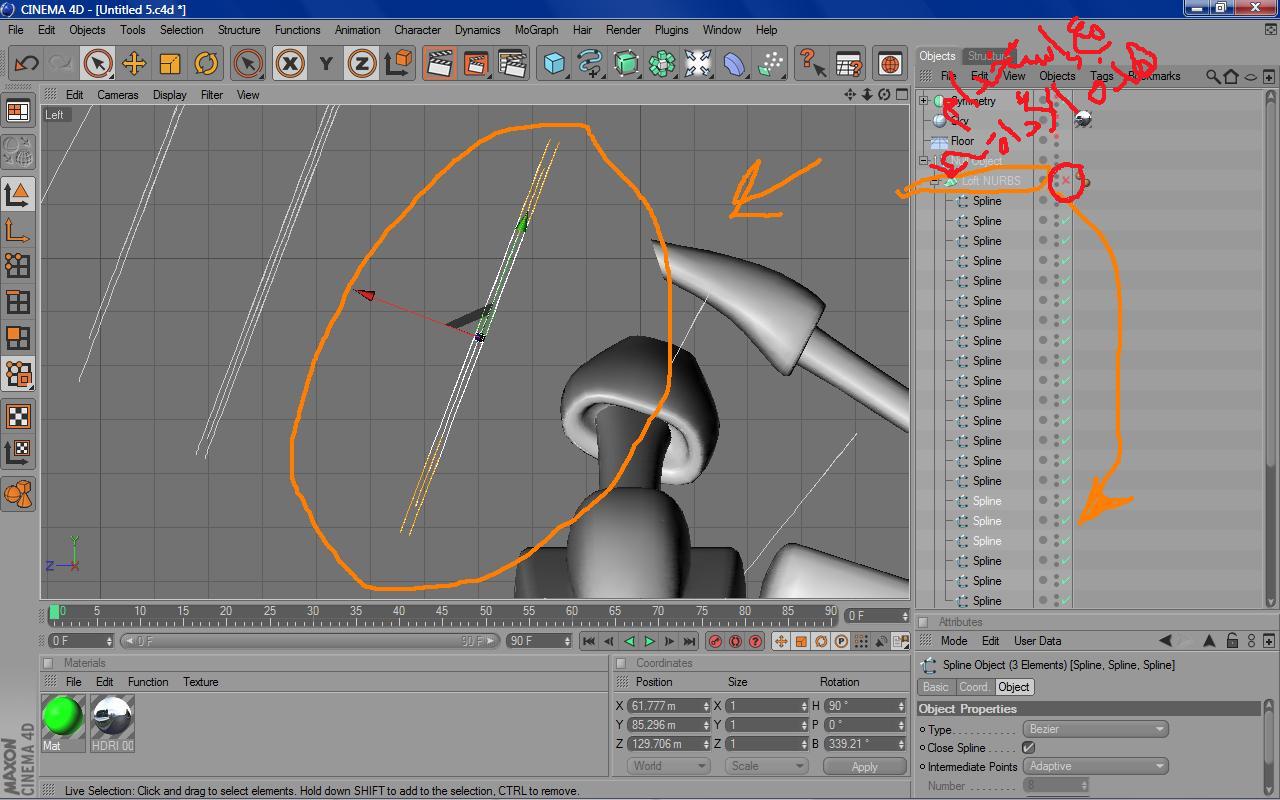Click the Help pointer icon
Image resolution: width=1280 pixels, height=800 pixels.
coord(812,63)
